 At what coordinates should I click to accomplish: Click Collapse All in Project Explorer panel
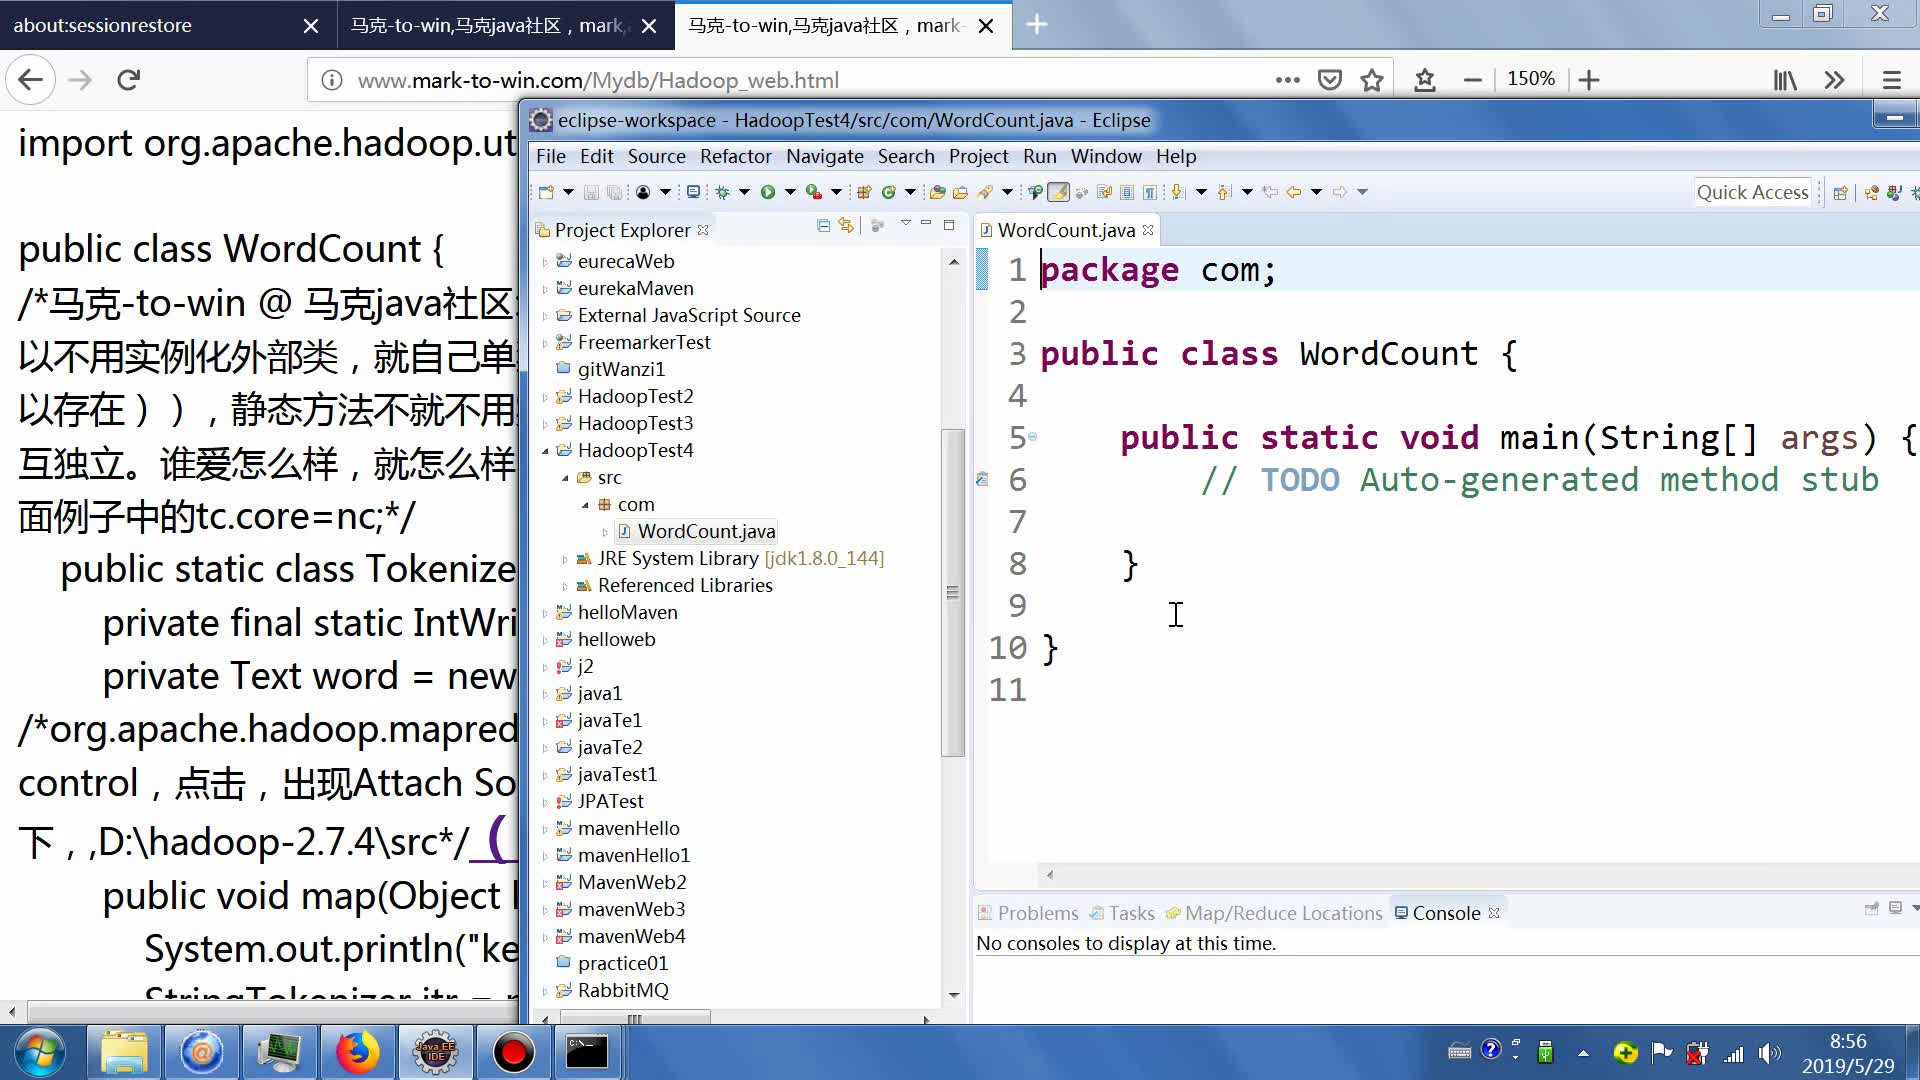[823, 226]
